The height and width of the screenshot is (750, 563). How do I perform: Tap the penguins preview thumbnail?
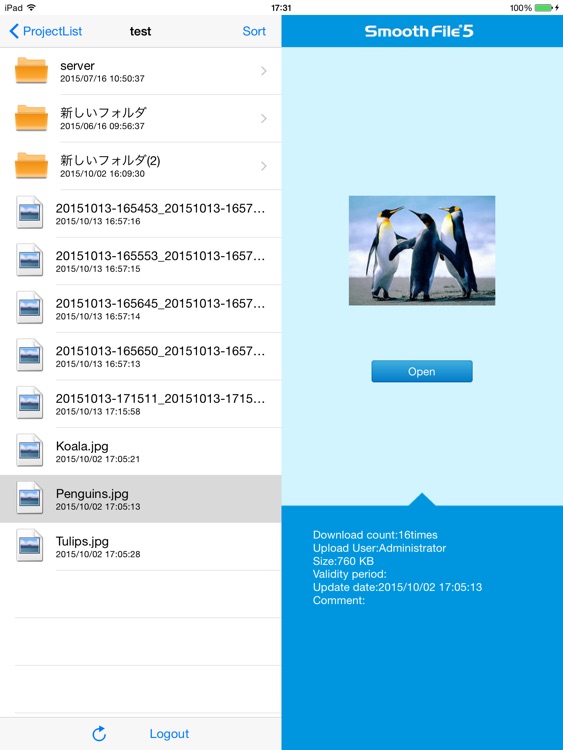422,250
